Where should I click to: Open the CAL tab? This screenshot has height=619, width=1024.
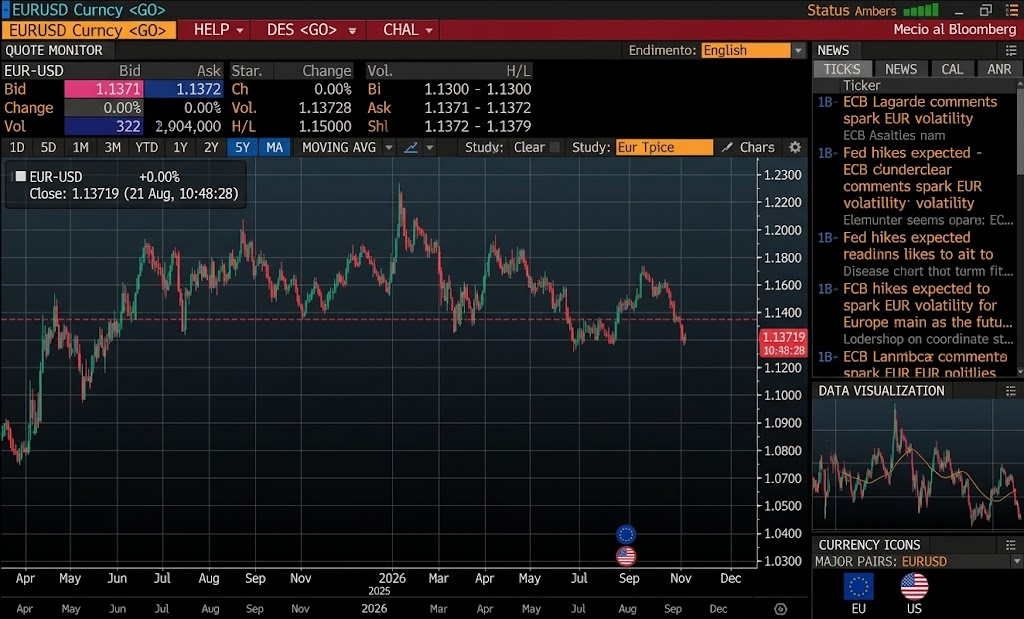tap(952, 69)
